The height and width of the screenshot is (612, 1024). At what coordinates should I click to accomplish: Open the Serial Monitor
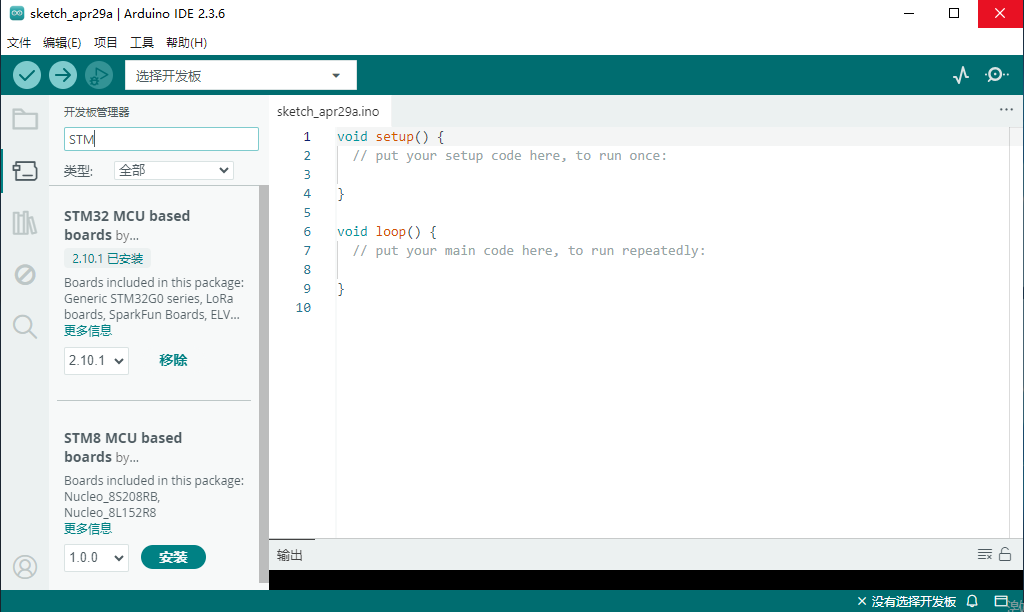(996, 75)
